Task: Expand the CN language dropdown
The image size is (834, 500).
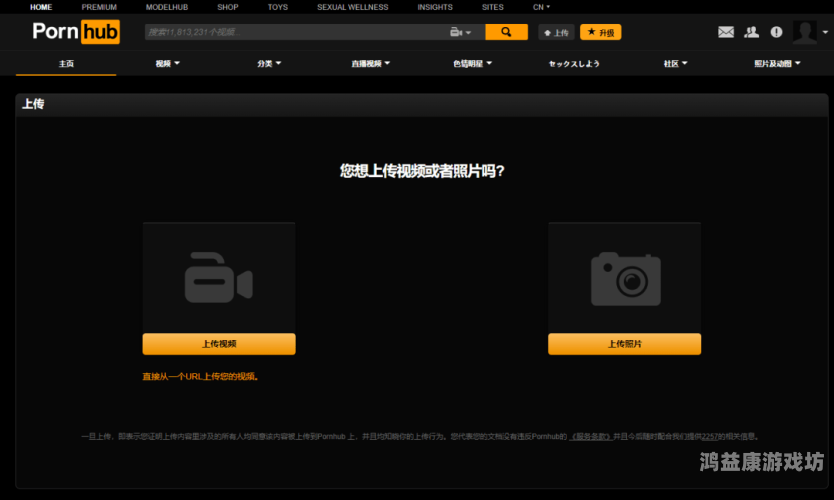Action: (x=541, y=7)
